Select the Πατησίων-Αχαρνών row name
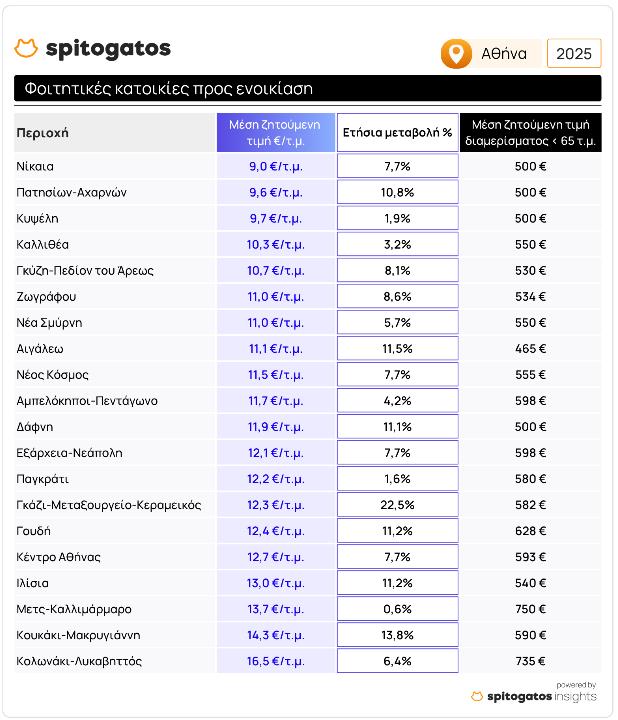Screen dimensions: 618x720 pyautogui.click(x=71, y=192)
